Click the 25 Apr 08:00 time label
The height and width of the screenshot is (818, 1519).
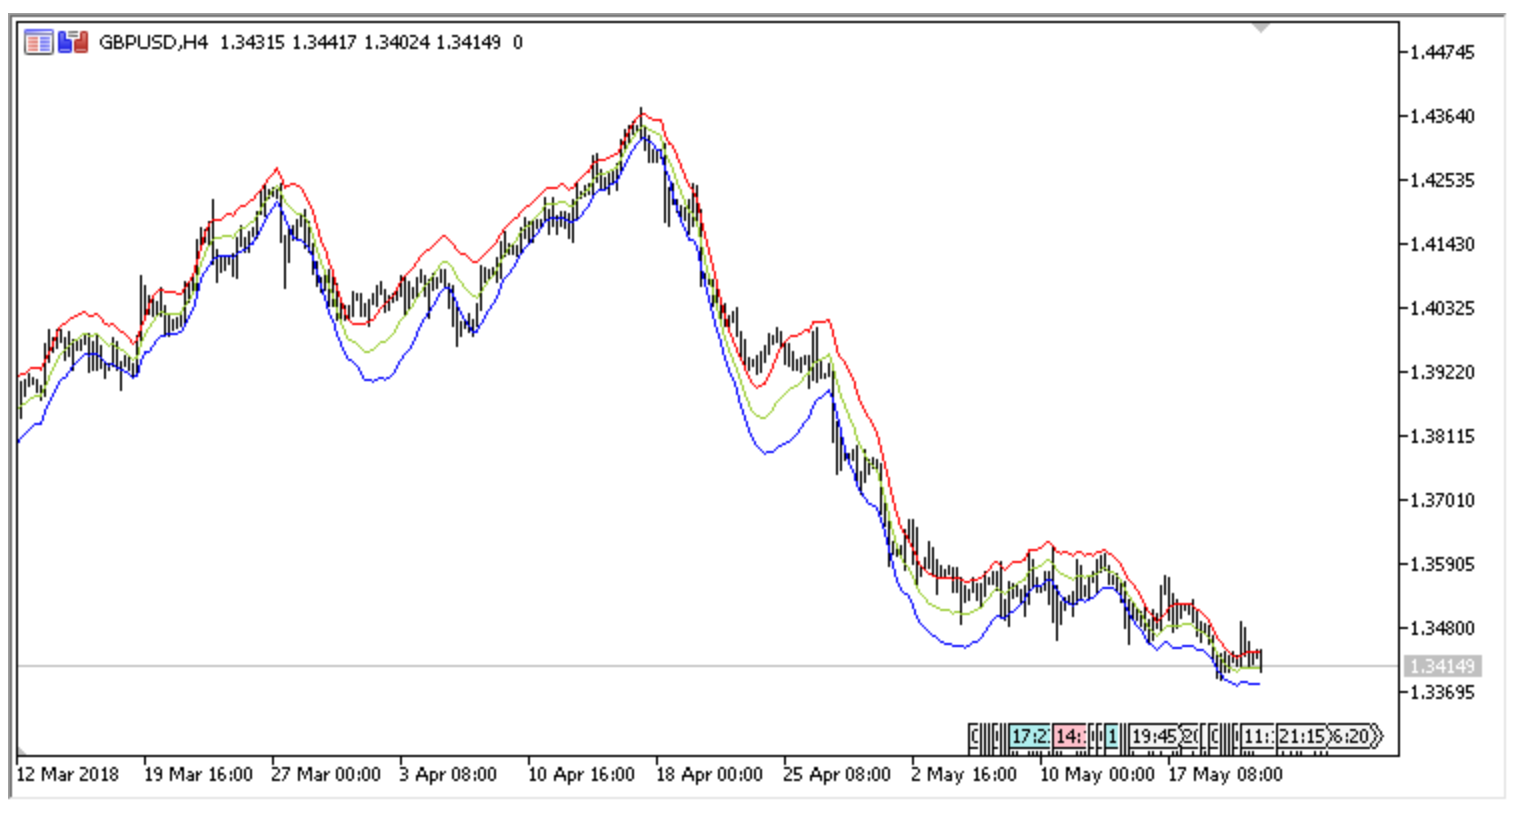(837, 774)
